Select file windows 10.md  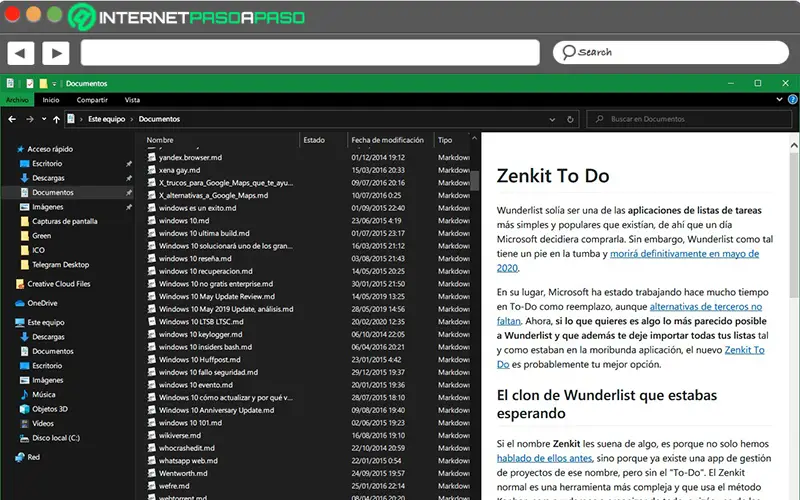coord(184,221)
